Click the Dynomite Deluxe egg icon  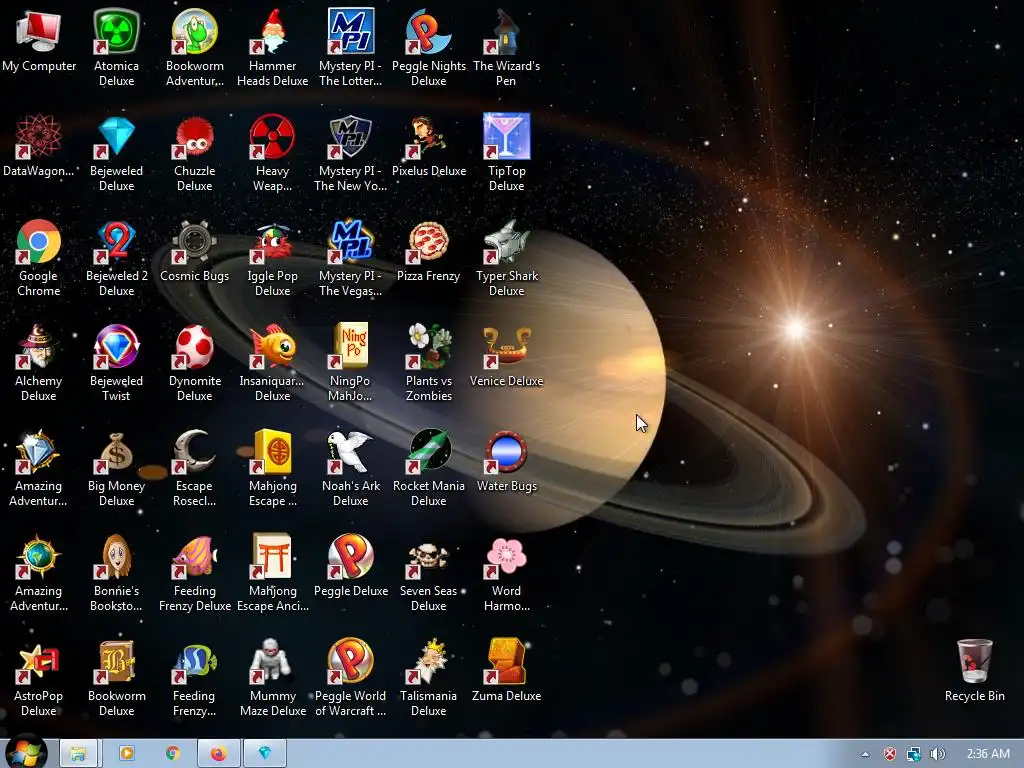(x=195, y=347)
